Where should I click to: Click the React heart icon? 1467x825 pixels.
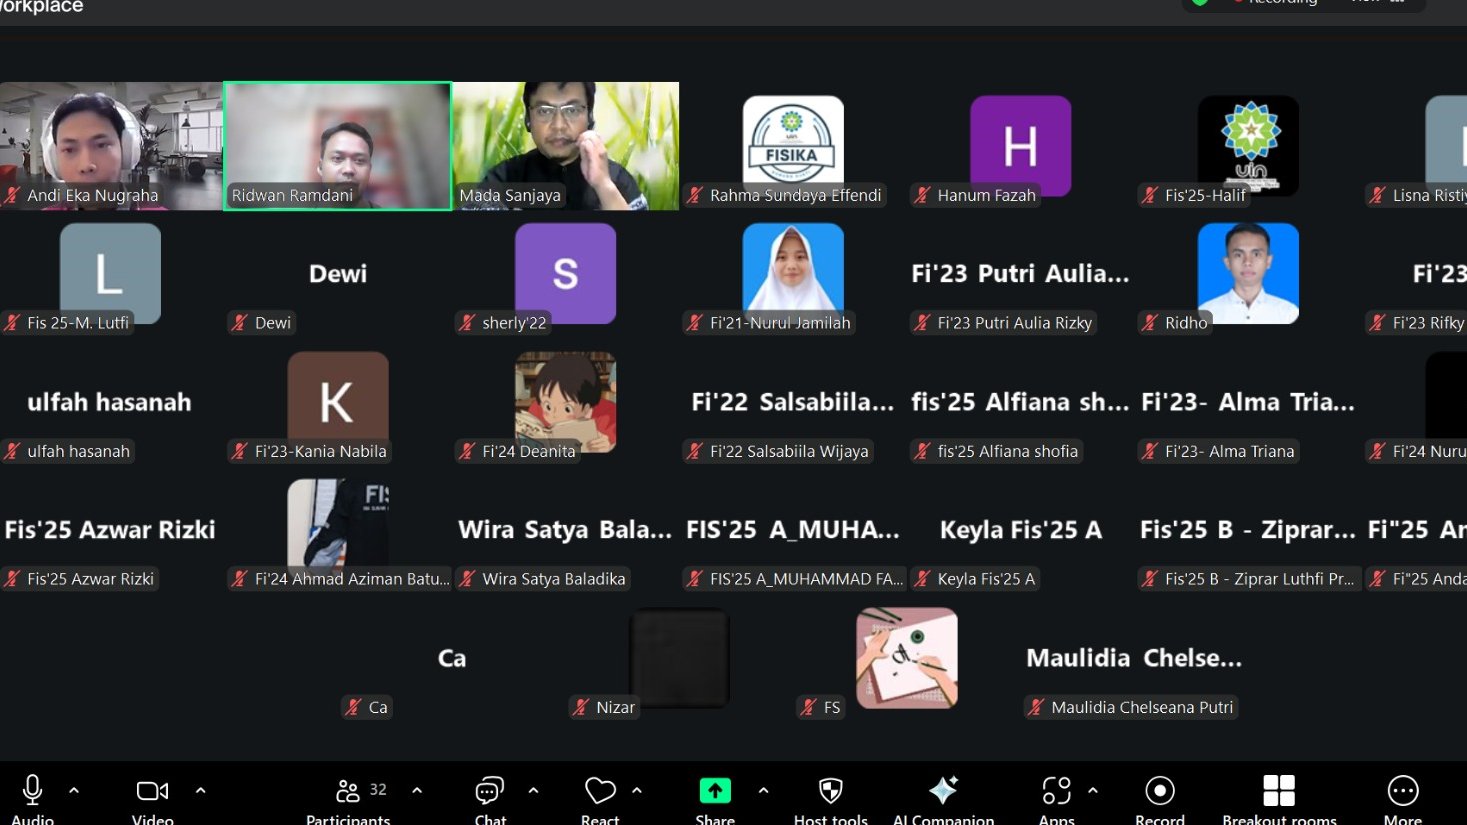pyautogui.click(x=600, y=792)
